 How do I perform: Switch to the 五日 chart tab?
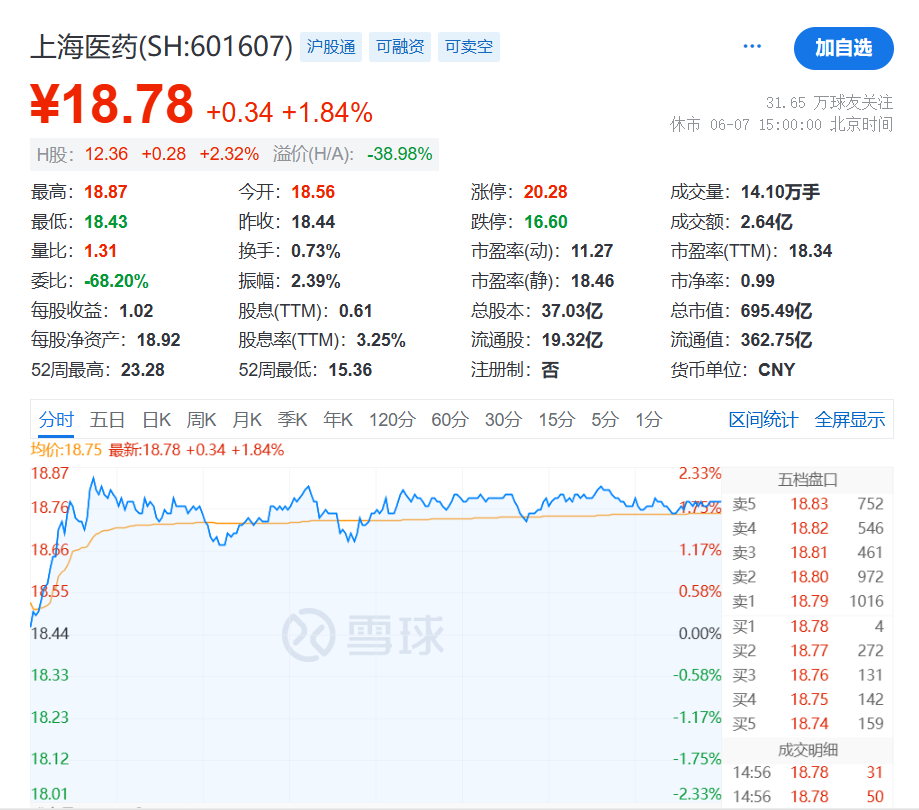(107, 420)
